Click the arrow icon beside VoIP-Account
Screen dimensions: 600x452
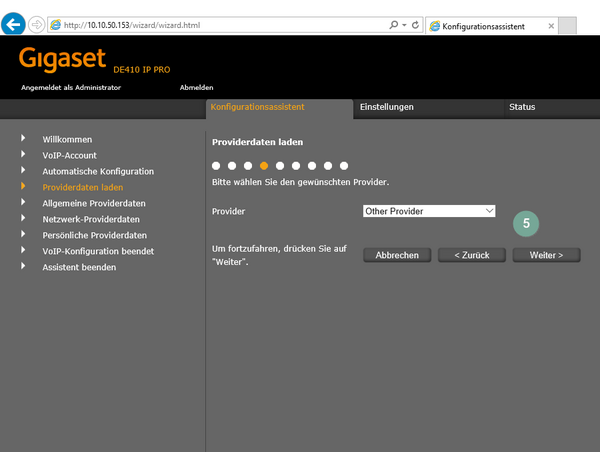(24, 155)
